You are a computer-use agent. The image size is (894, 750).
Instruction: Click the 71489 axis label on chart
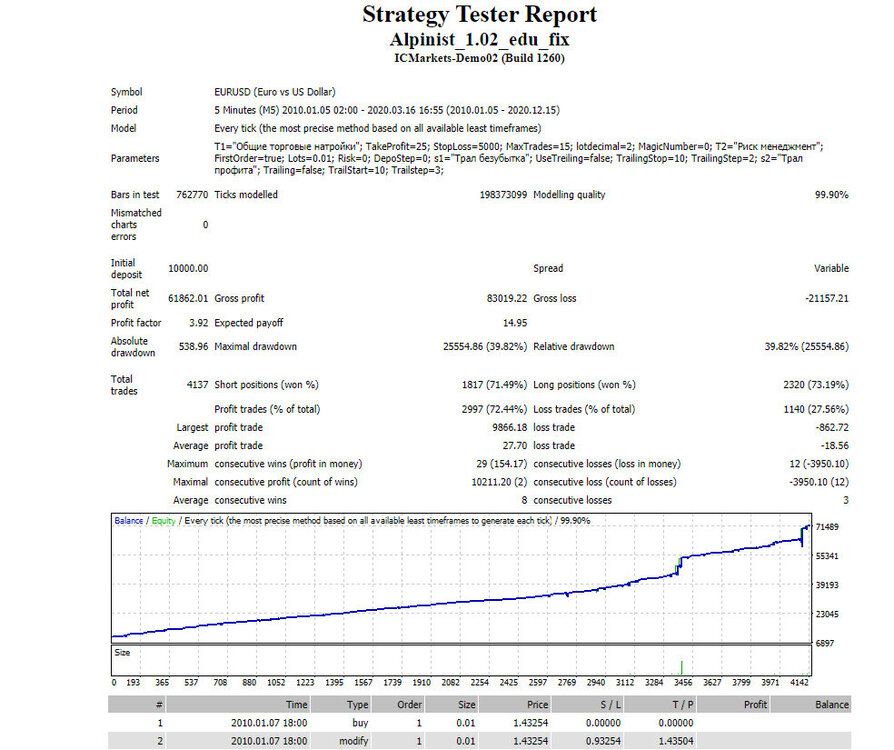pos(827,527)
